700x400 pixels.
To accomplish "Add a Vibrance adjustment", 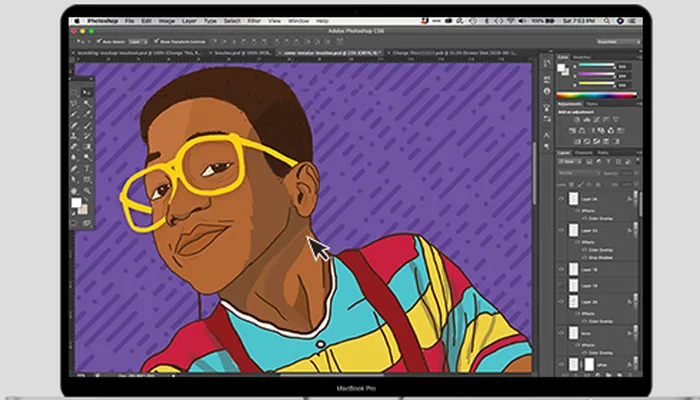I will click(x=616, y=120).
